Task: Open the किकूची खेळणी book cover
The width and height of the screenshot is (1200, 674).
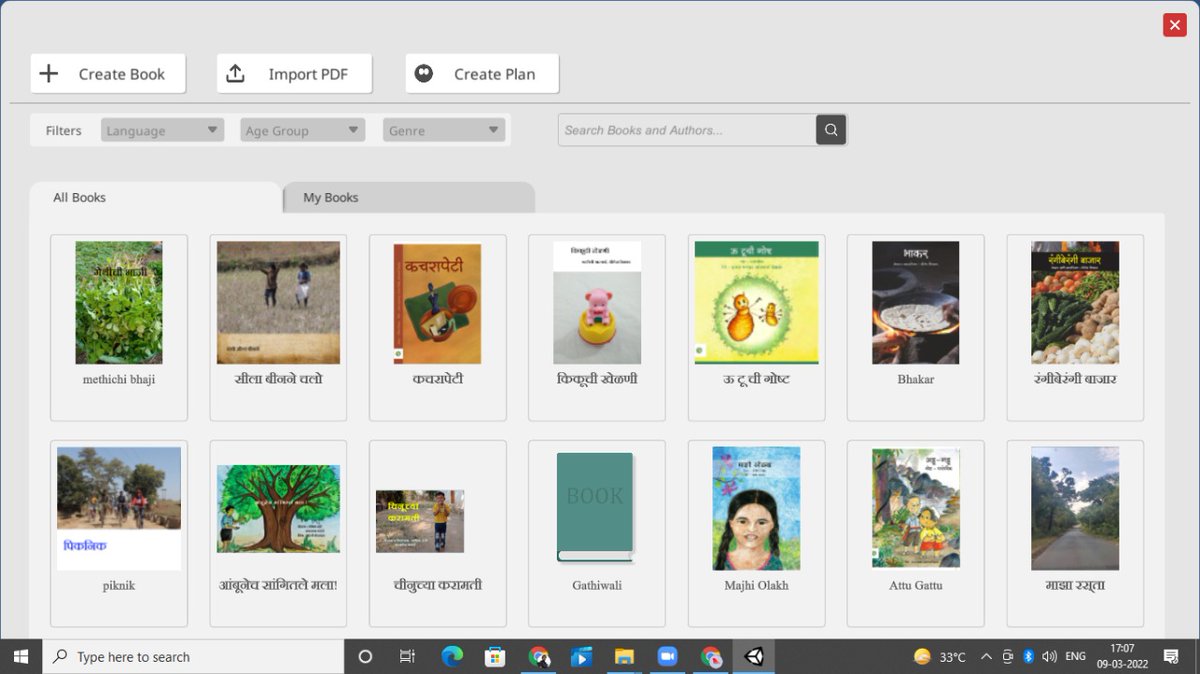Action: click(597, 302)
